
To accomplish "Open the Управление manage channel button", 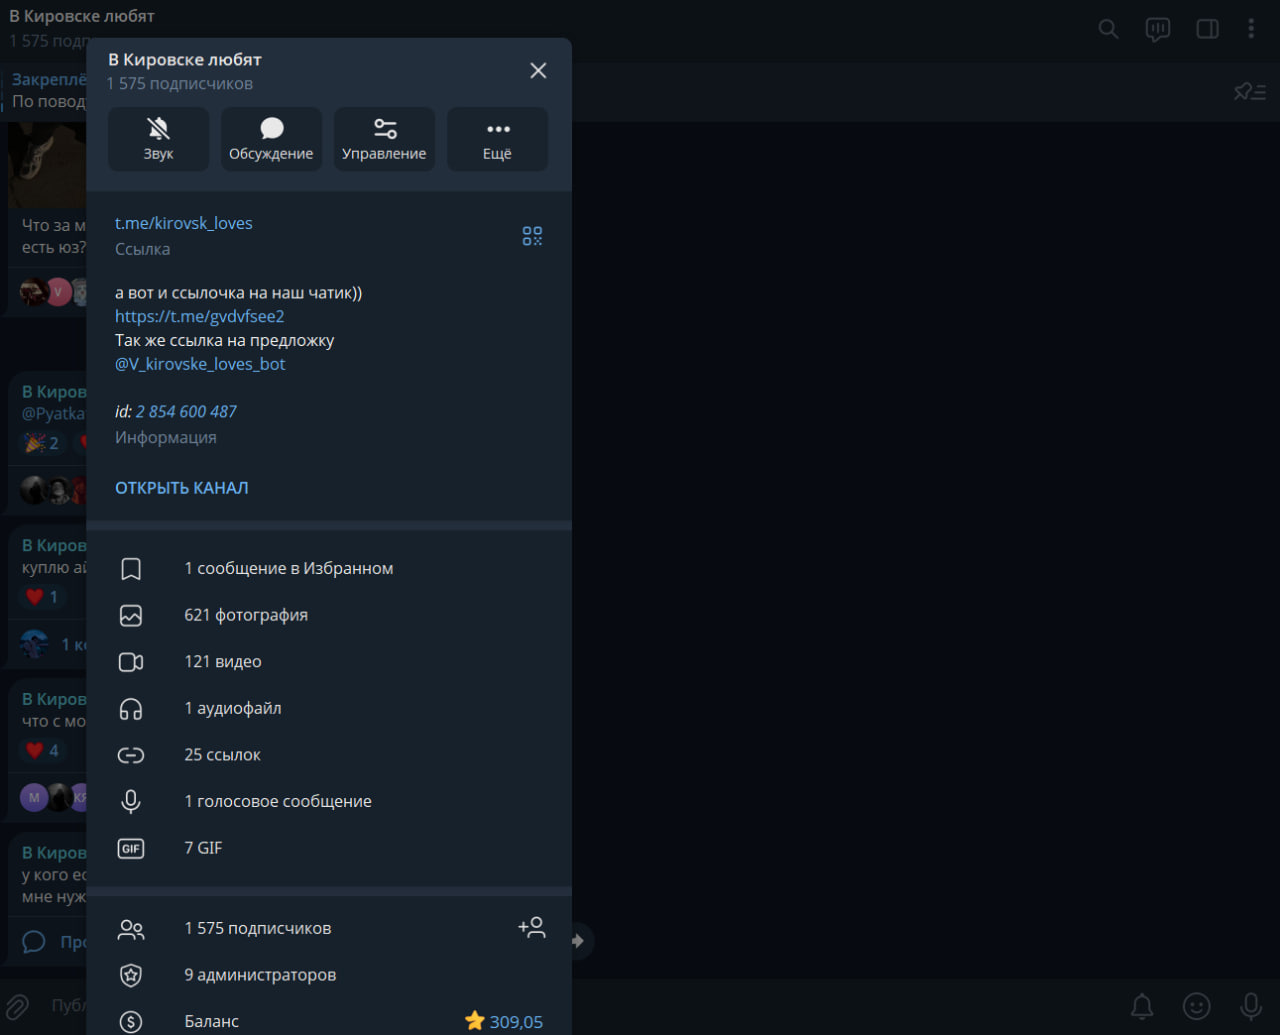I will click(x=384, y=139).
